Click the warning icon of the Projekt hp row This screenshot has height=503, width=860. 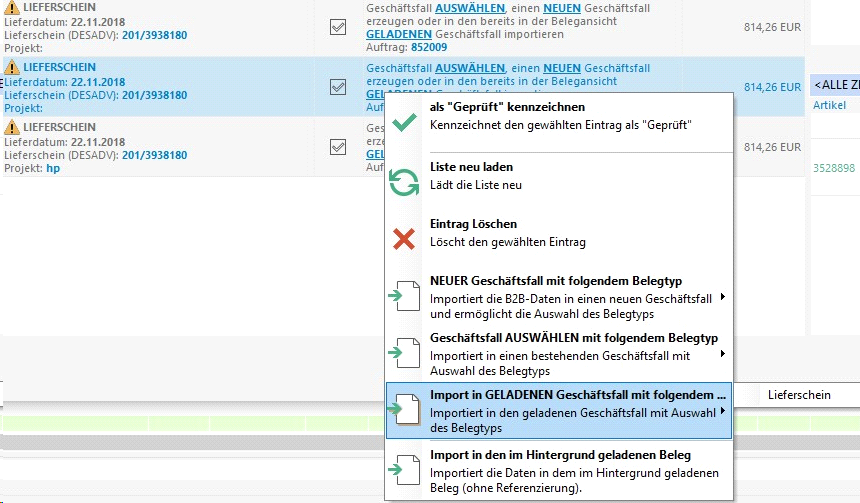pos(12,127)
